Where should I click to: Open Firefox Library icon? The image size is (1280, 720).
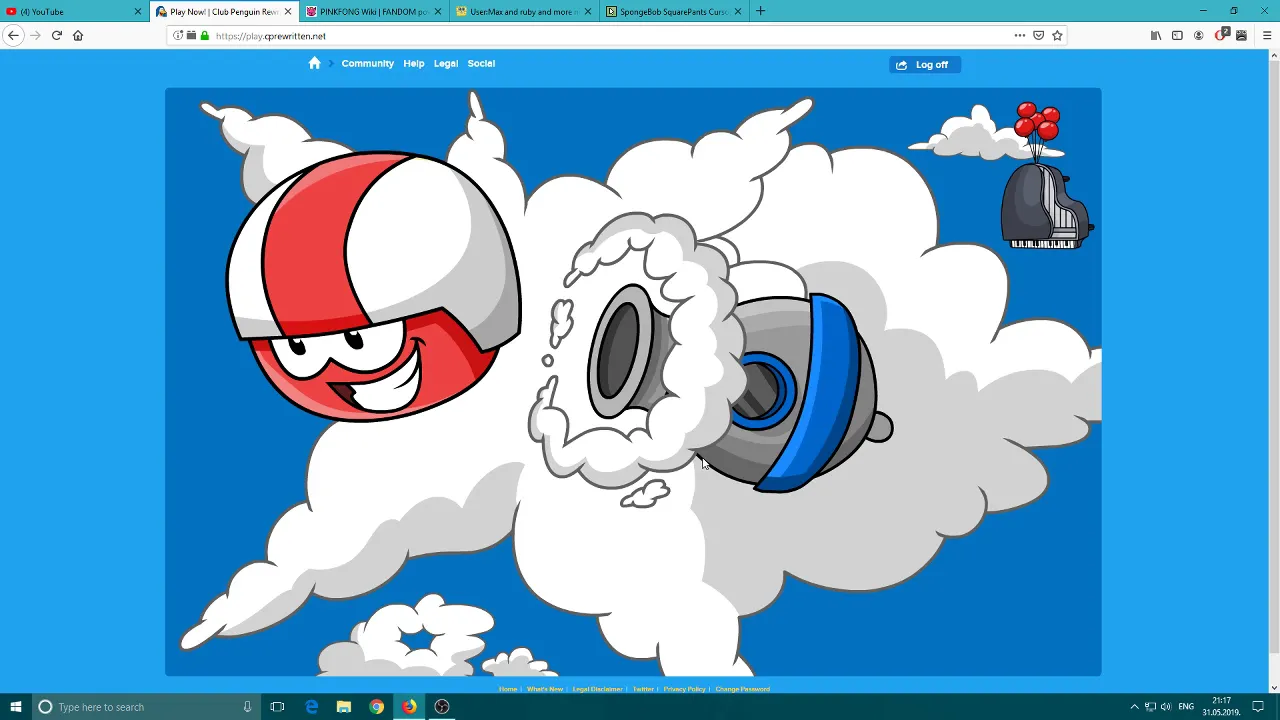(x=1156, y=35)
